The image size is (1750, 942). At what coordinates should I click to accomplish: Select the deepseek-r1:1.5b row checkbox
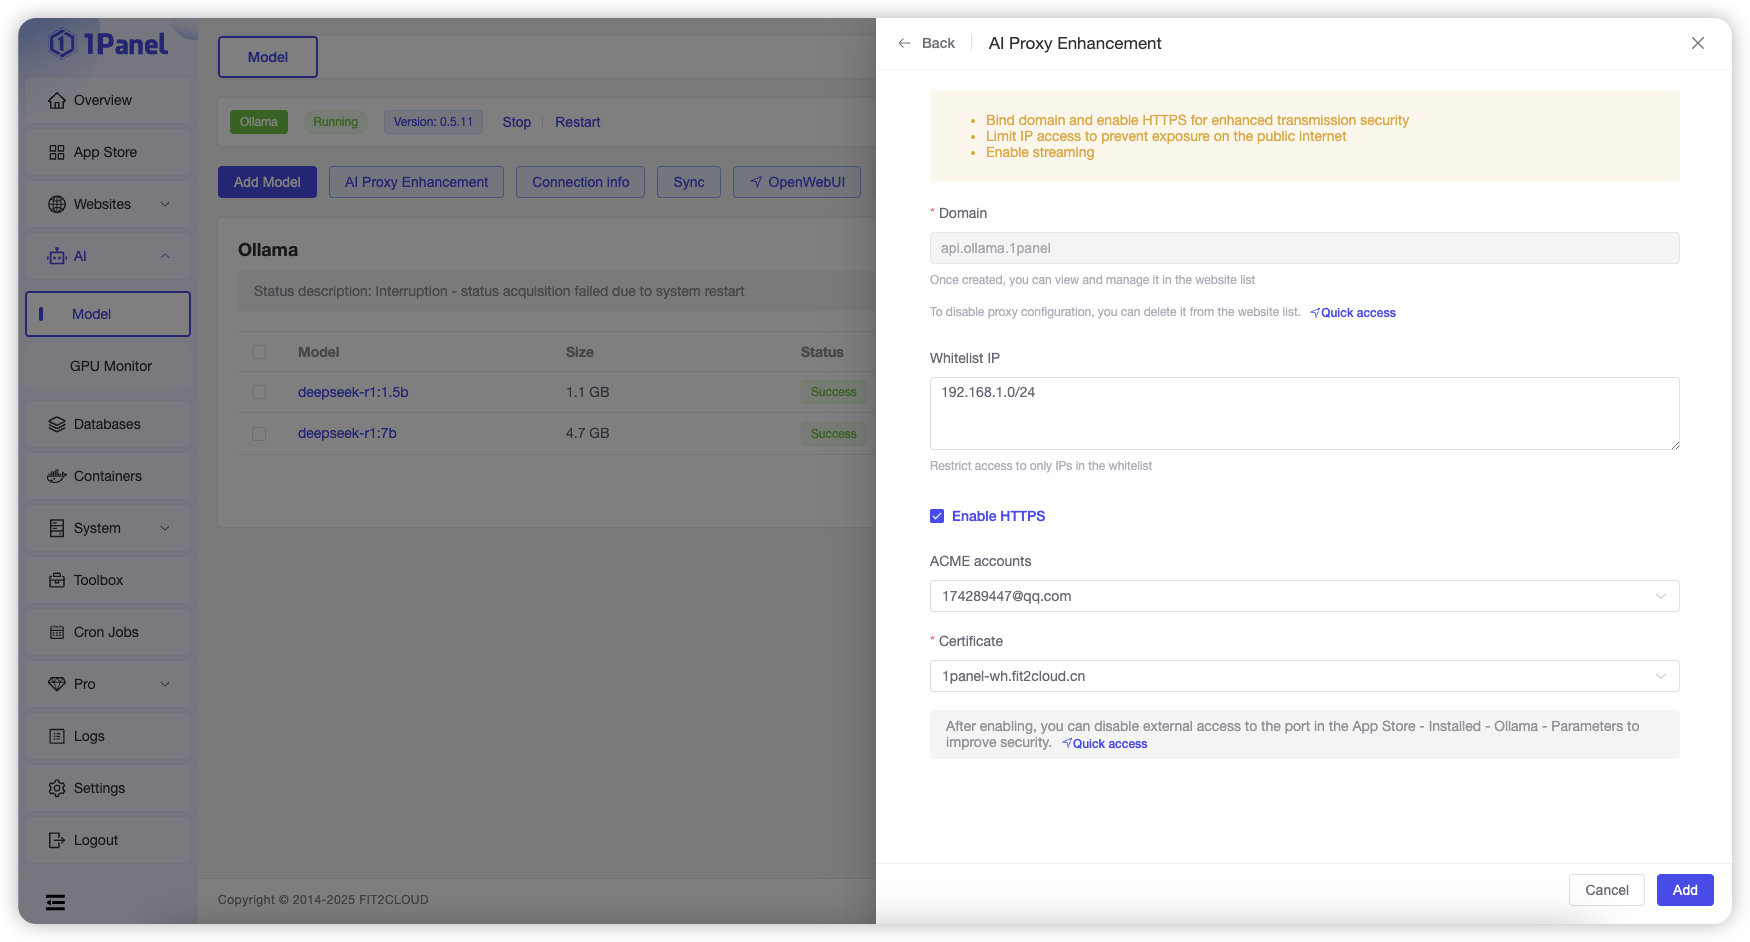click(259, 392)
